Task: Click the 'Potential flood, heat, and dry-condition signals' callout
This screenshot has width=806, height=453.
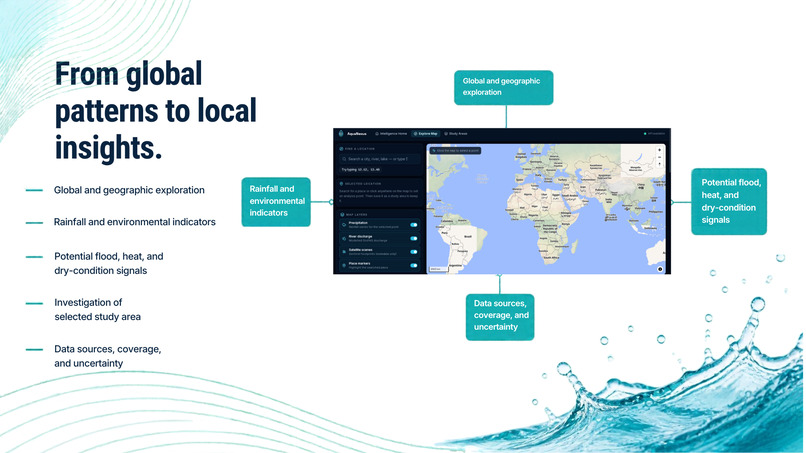Action: pos(728,202)
